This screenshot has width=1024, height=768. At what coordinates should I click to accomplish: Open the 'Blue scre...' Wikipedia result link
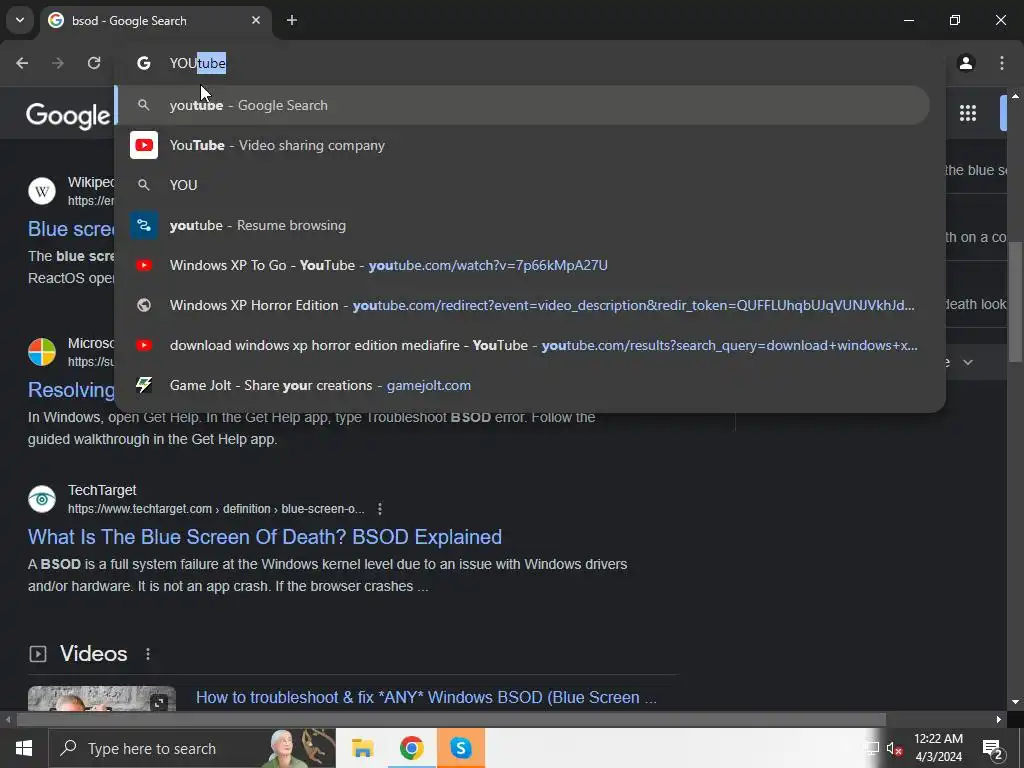click(x=71, y=229)
